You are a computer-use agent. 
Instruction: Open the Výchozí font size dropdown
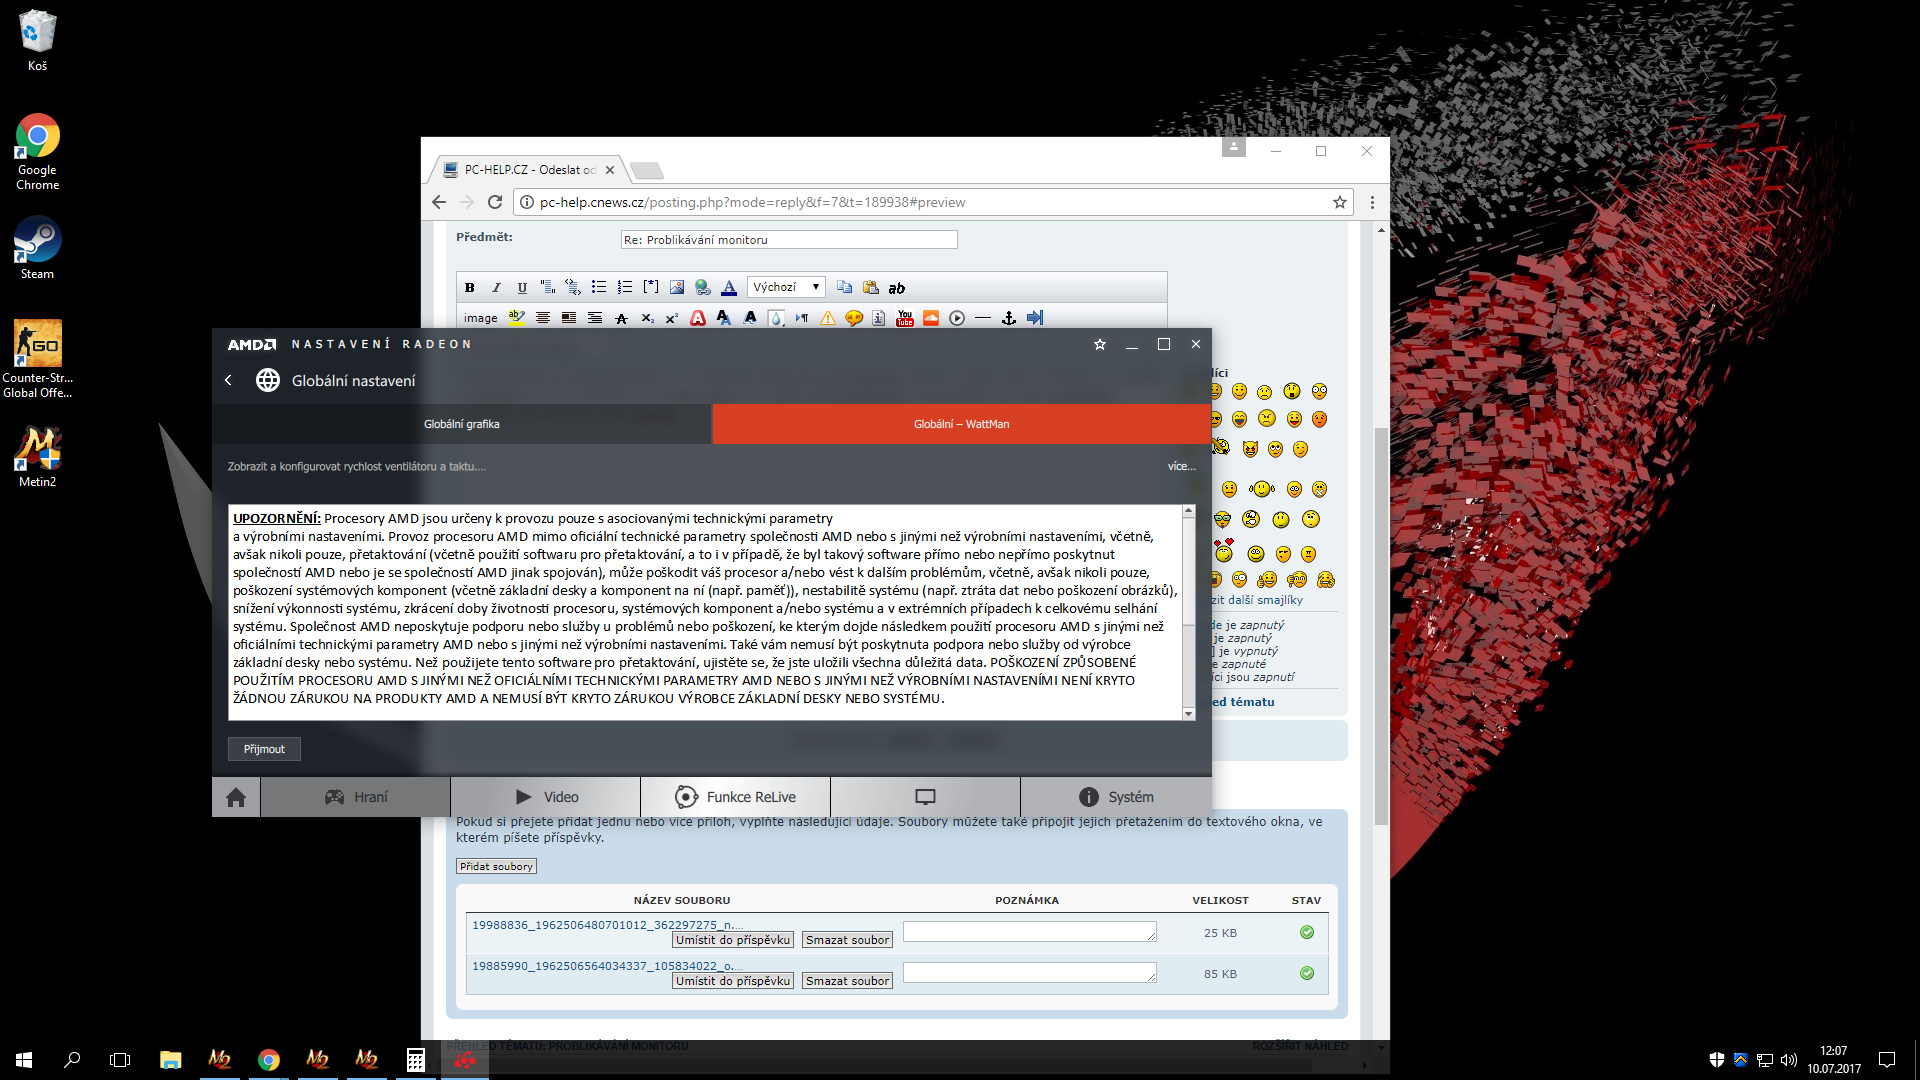(x=787, y=287)
